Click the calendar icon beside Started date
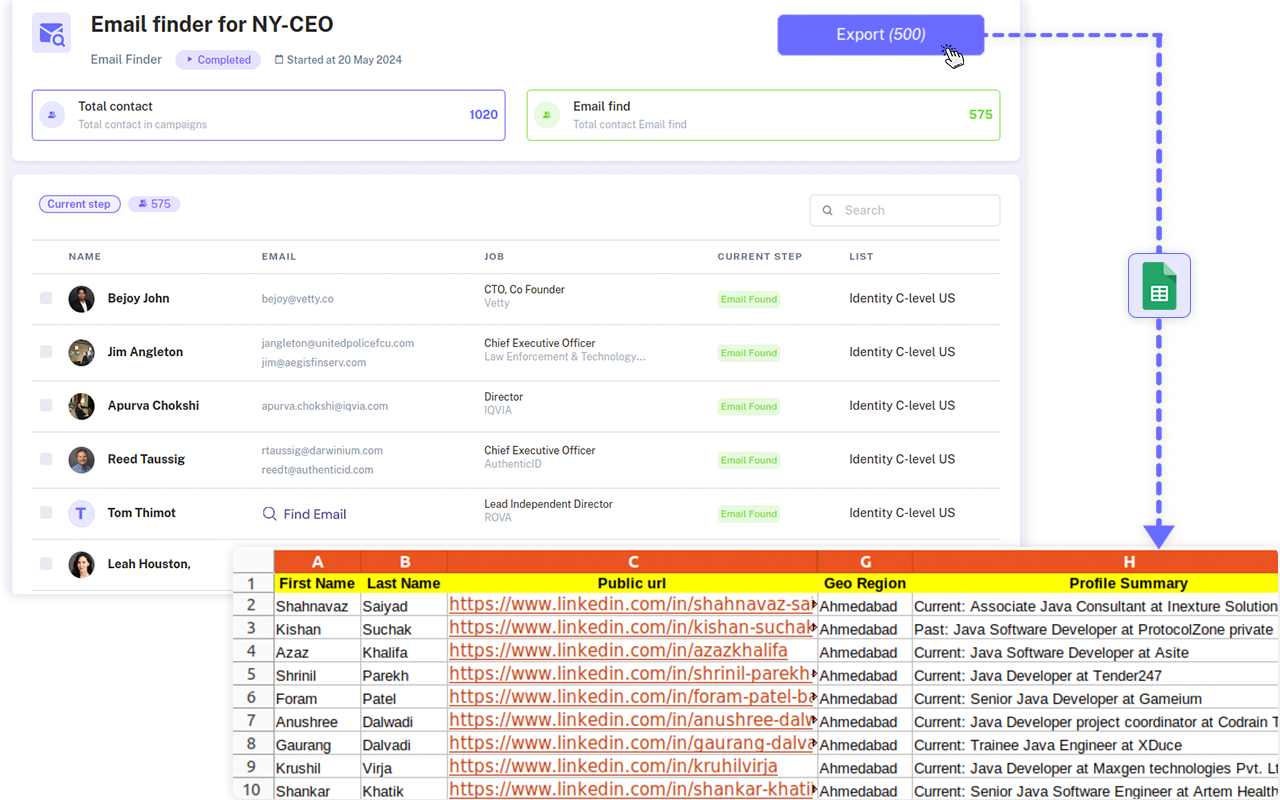 pos(279,60)
